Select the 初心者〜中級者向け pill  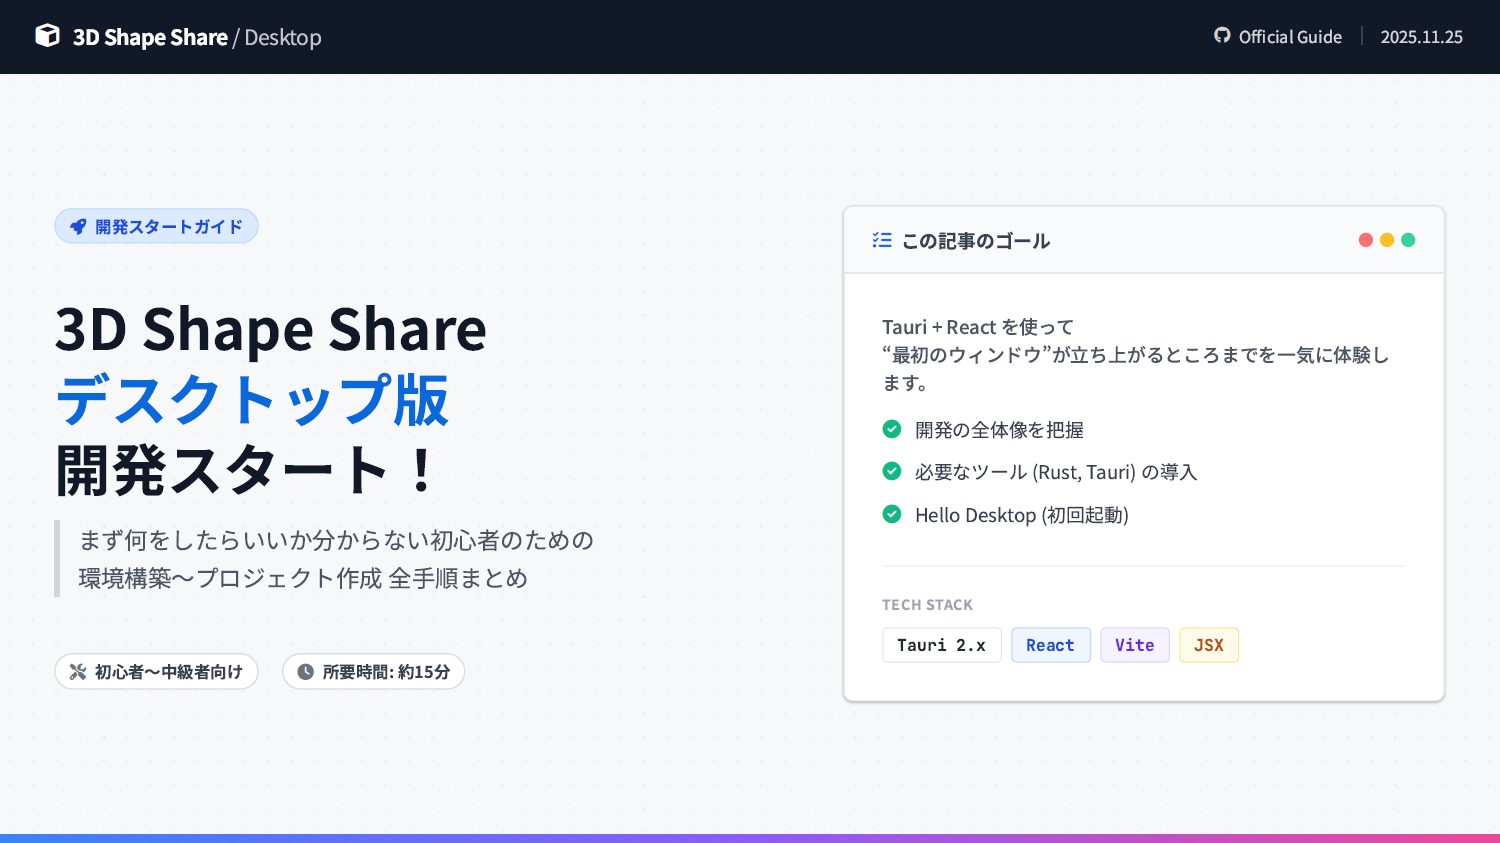pyautogui.click(x=156, y=672)
